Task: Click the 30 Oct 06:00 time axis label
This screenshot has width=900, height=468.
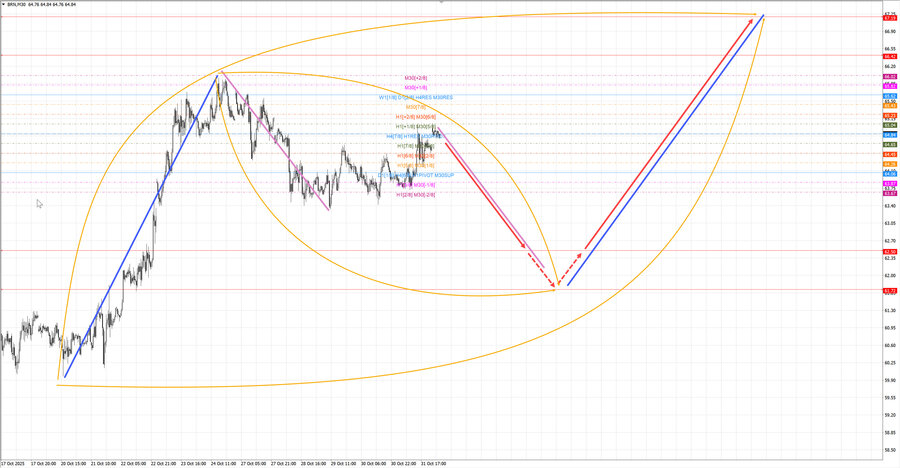Action: [x=373, y=463]
